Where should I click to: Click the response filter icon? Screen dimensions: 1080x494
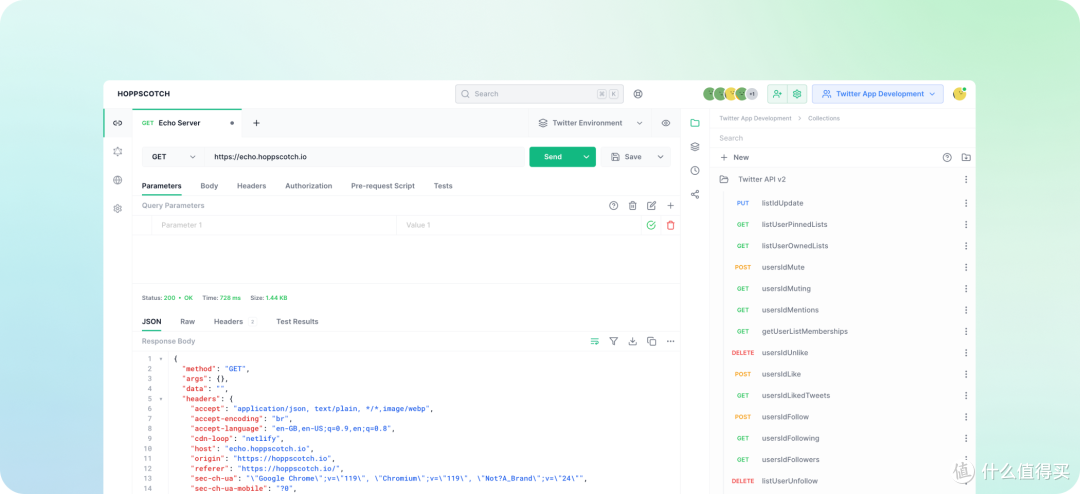[x=614, y=341]
